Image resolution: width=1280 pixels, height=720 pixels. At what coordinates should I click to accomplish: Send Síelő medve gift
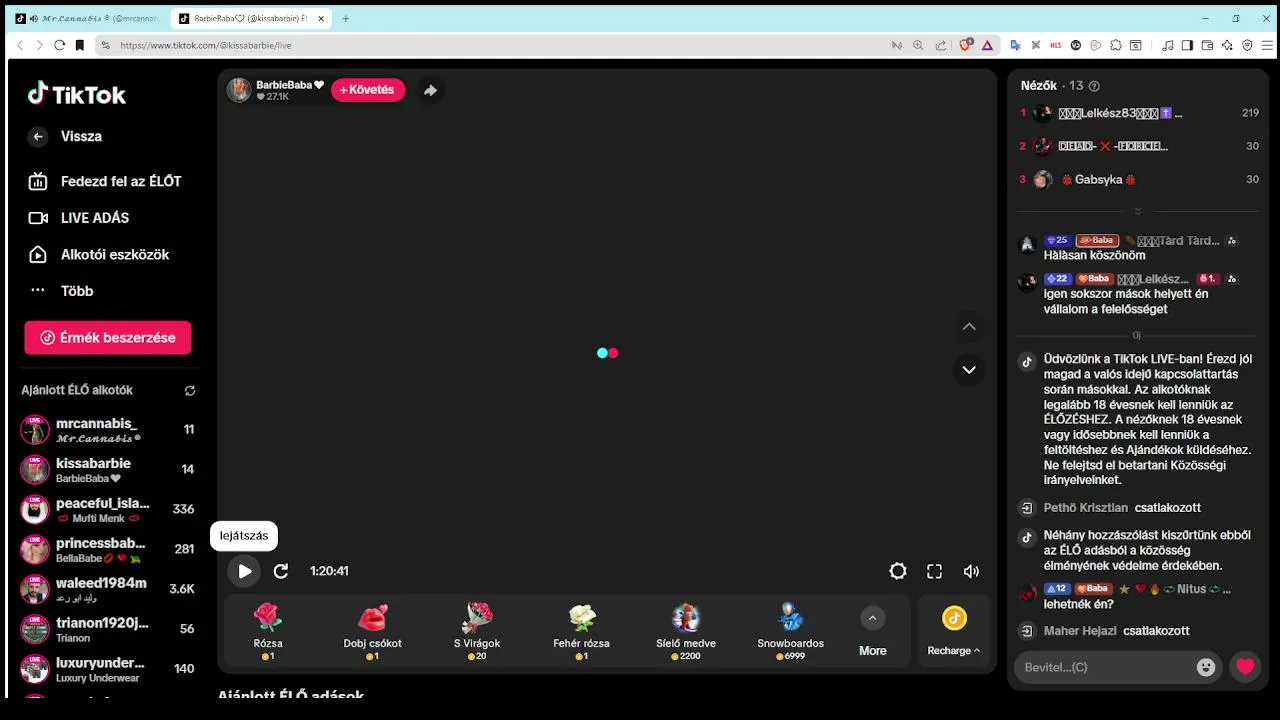pyautogui.click(x=685, y=630)
